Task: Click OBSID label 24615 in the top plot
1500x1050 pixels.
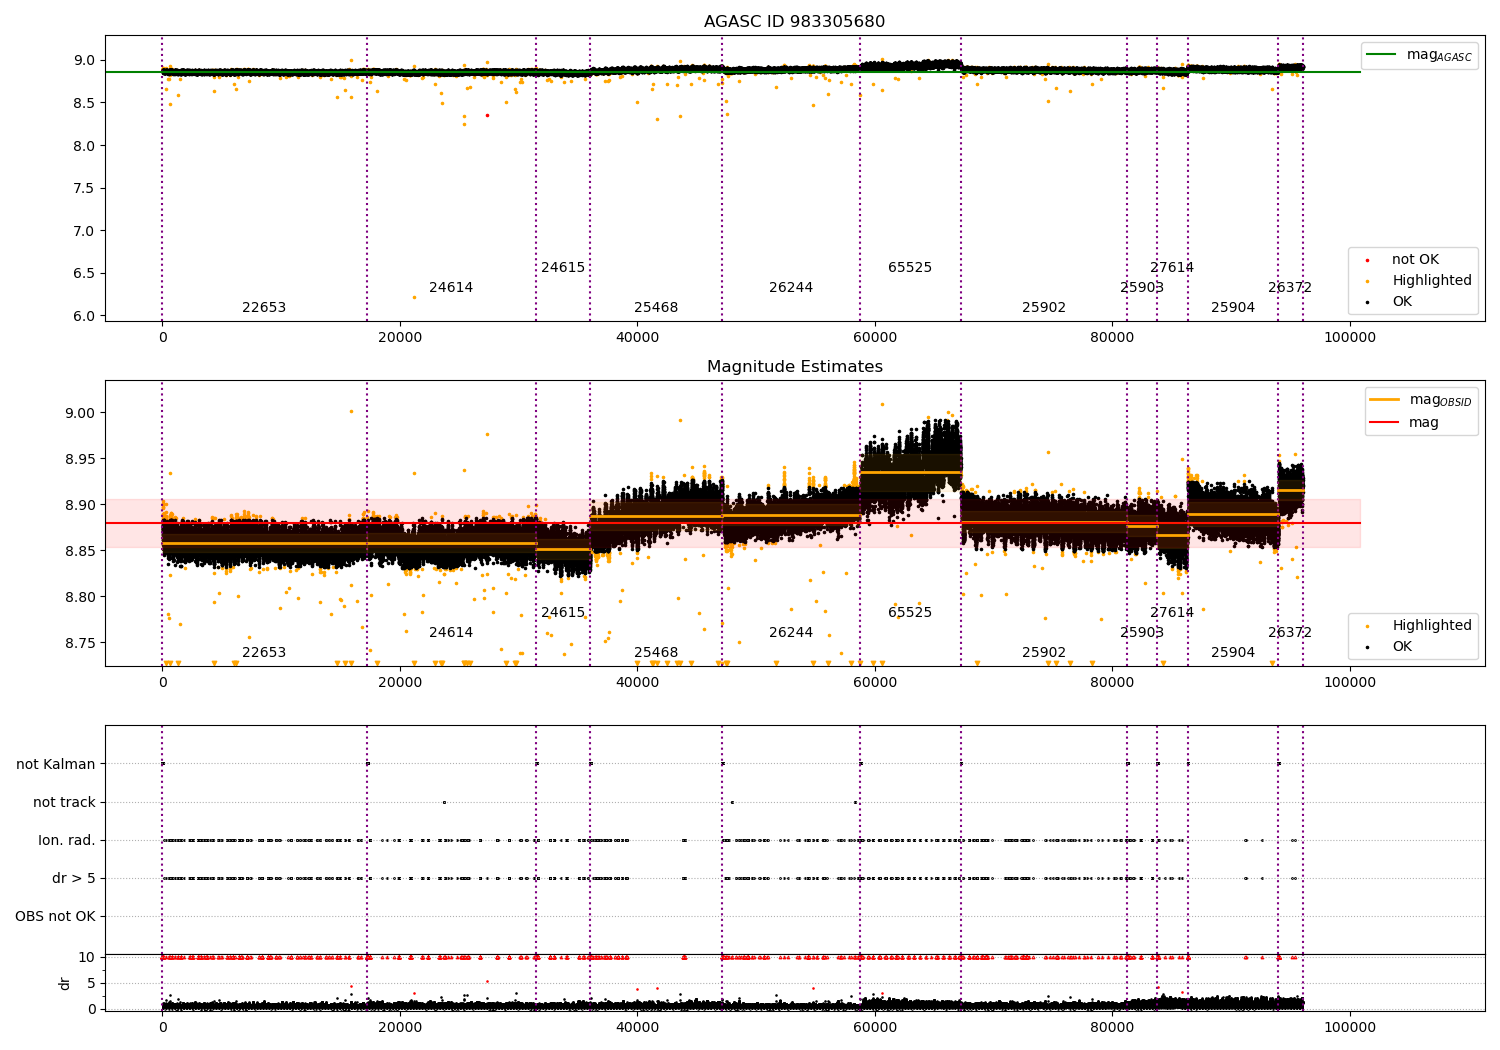Action: pos(563,268)
